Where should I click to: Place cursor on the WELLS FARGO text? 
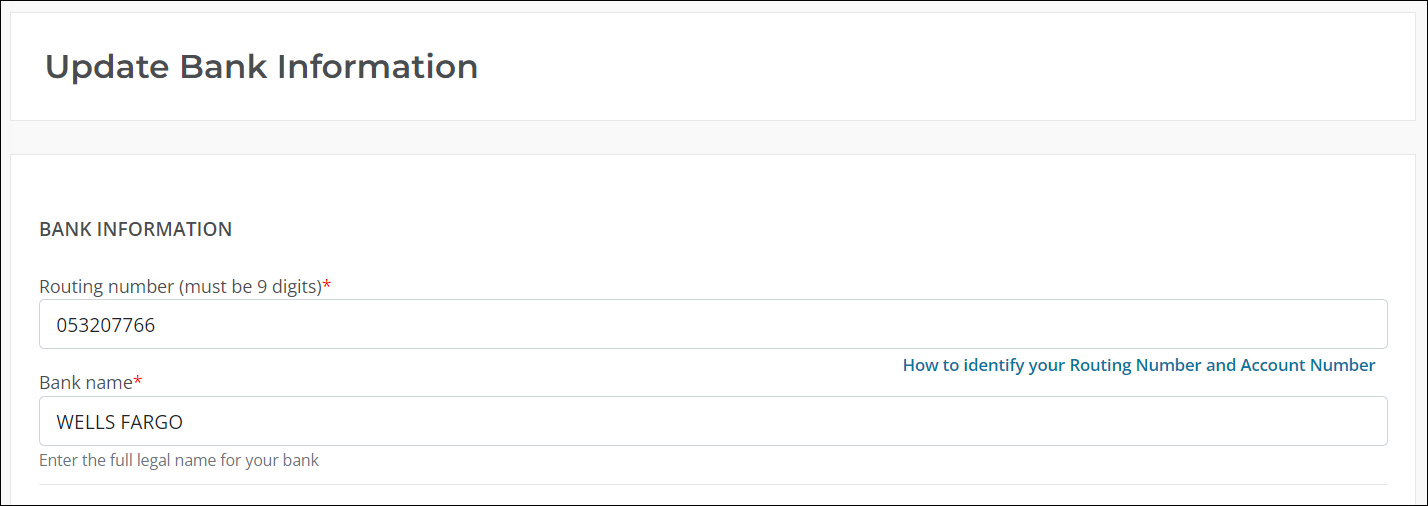tap(119, 422)
